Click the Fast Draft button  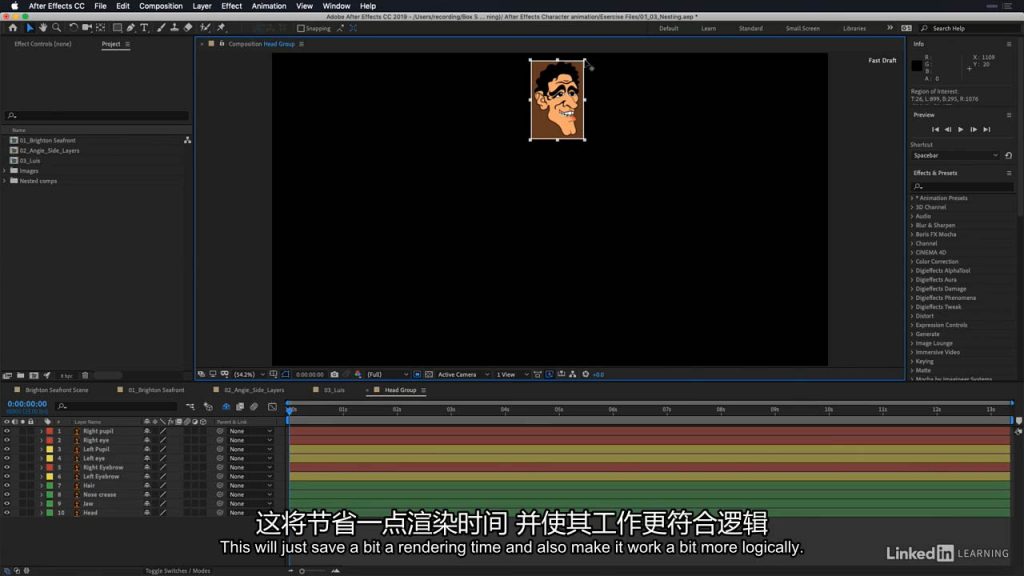[x=882, y=61]
